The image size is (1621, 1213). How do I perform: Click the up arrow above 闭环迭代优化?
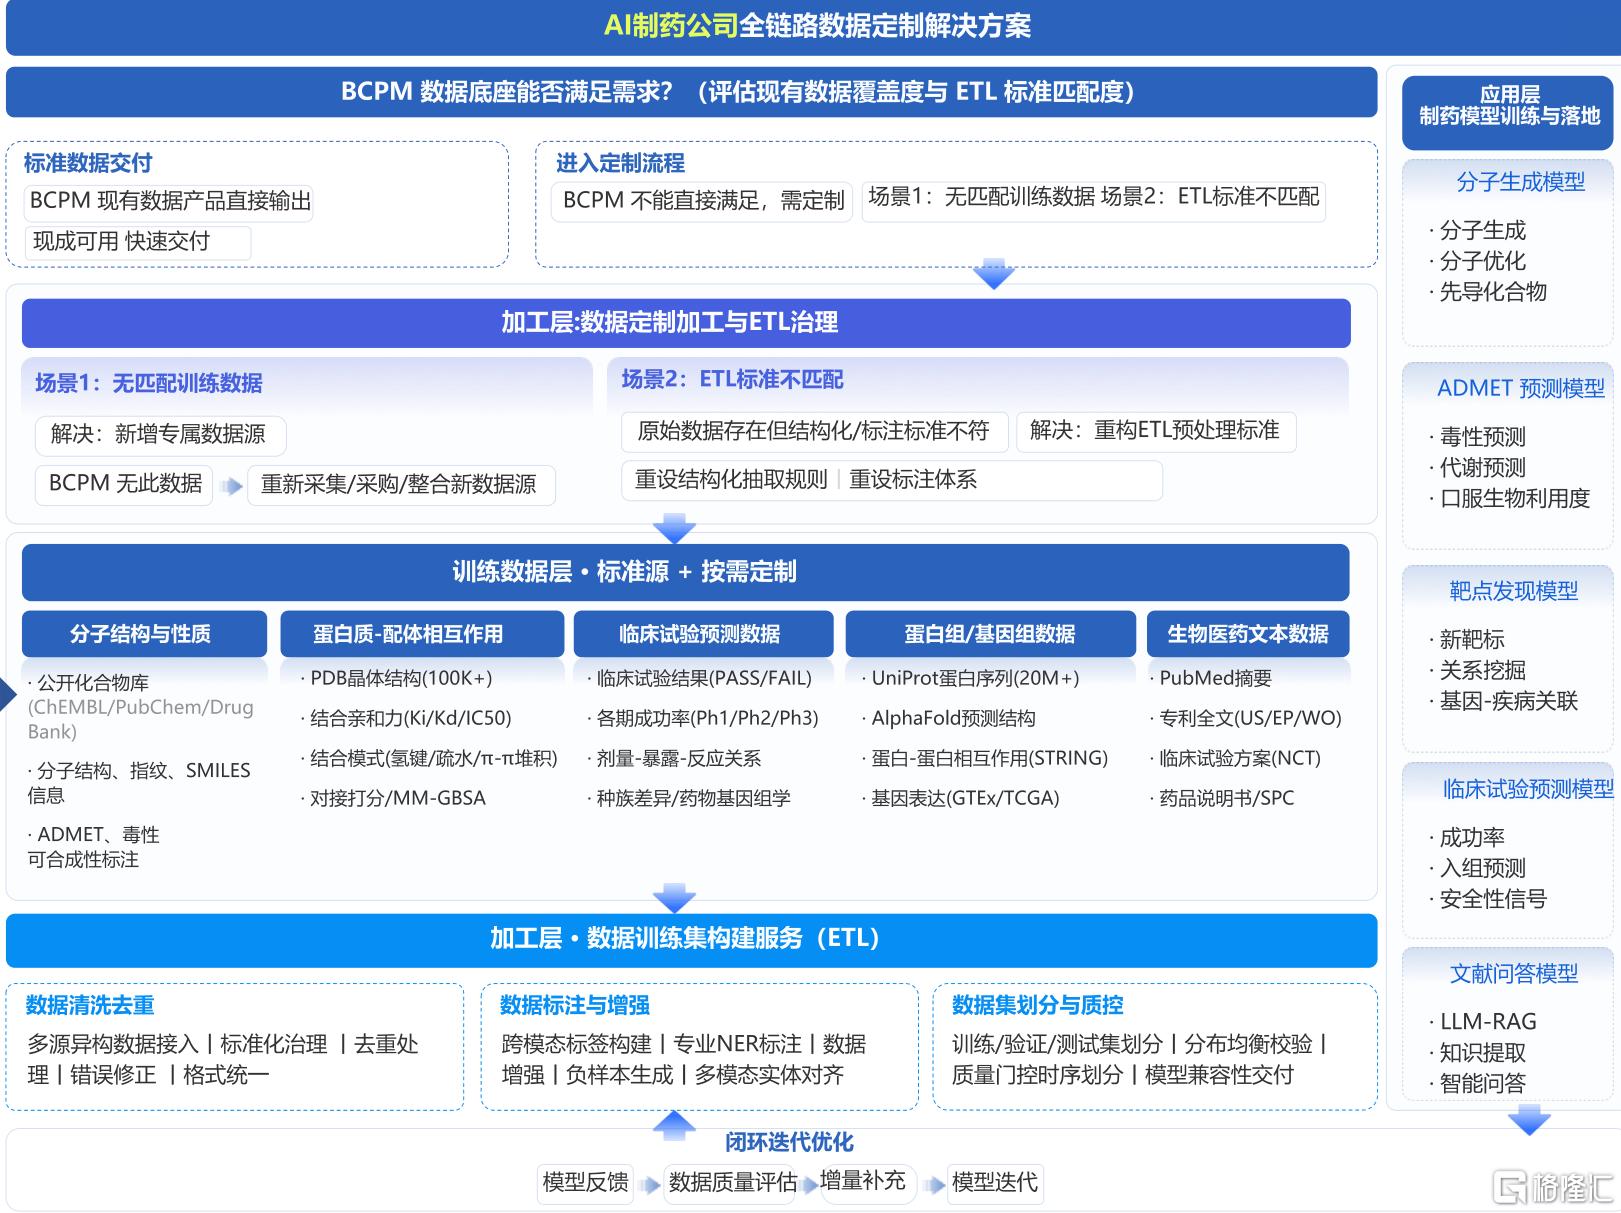[x=674, y=1125]
